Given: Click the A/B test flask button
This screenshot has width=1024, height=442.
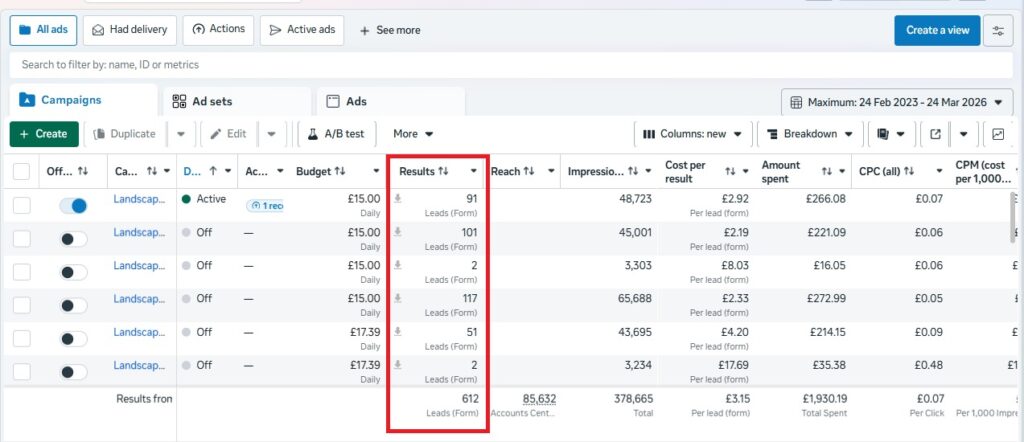Looking at the screenshot, I should (x=336, y=134).
